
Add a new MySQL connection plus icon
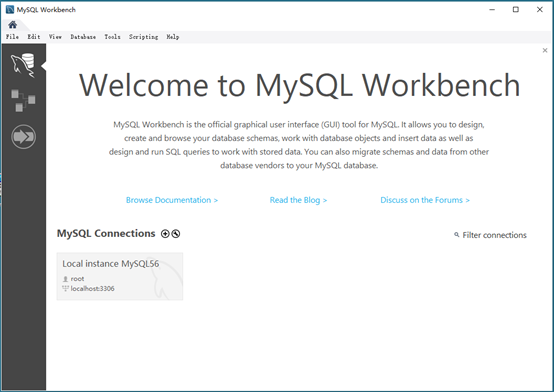(165, 234)
